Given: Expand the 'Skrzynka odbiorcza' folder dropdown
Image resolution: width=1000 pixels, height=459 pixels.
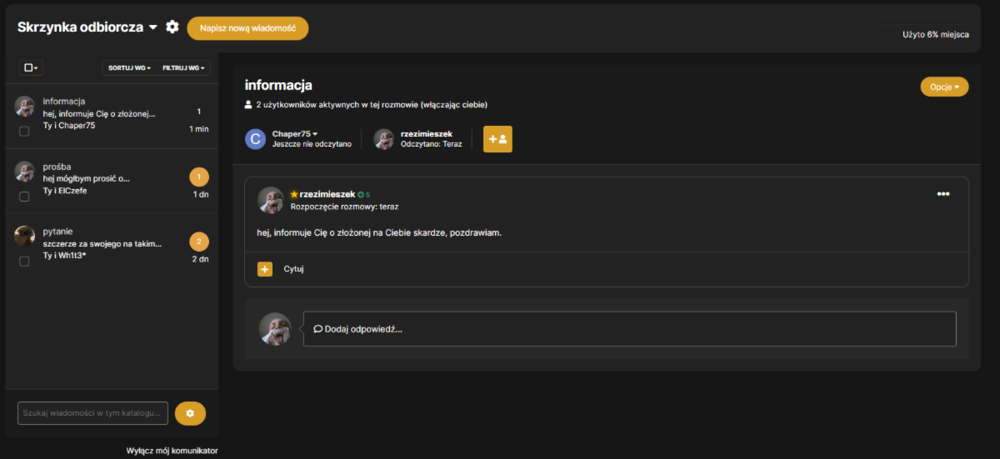Looking at the screenshot, I should coord(87,27).
